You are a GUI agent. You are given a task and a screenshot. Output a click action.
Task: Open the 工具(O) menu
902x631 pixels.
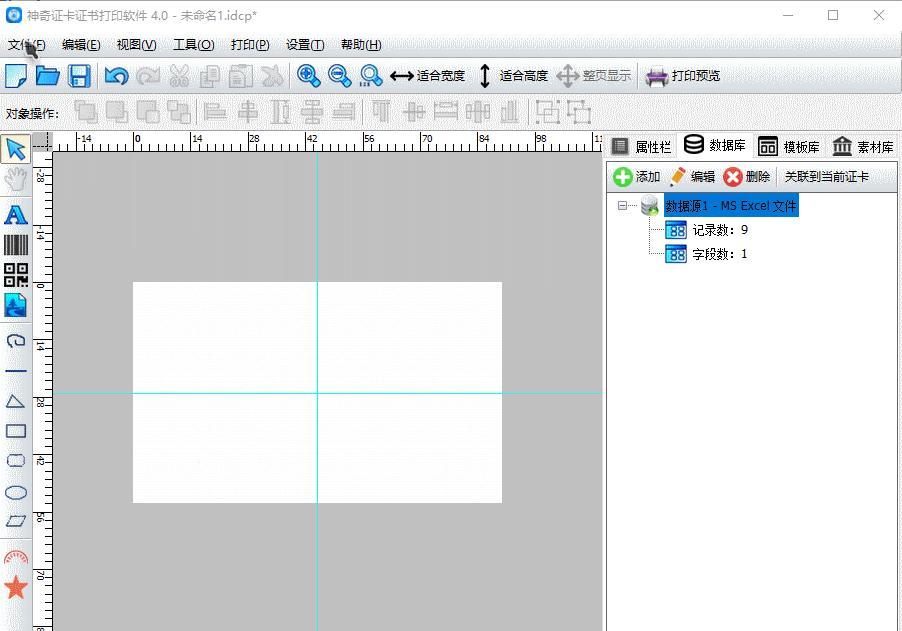193,45
